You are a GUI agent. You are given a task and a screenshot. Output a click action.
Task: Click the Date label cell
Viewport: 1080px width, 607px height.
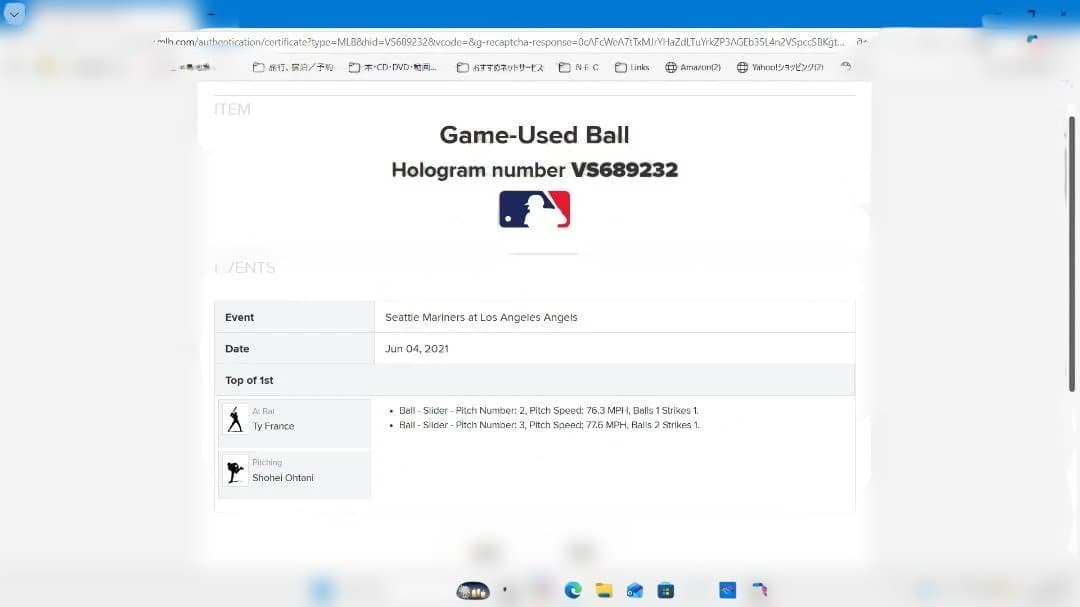click(x=295, y=349)
